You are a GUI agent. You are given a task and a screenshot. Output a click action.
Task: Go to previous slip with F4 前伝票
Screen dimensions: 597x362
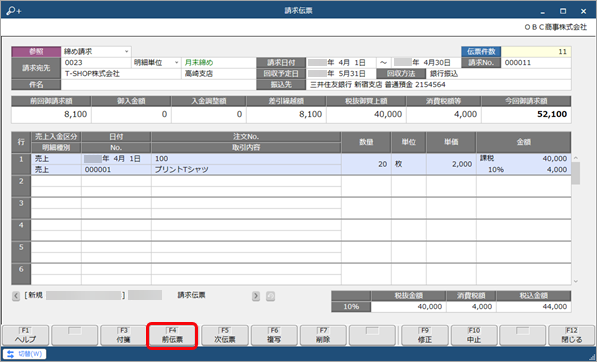coord(172,335)
